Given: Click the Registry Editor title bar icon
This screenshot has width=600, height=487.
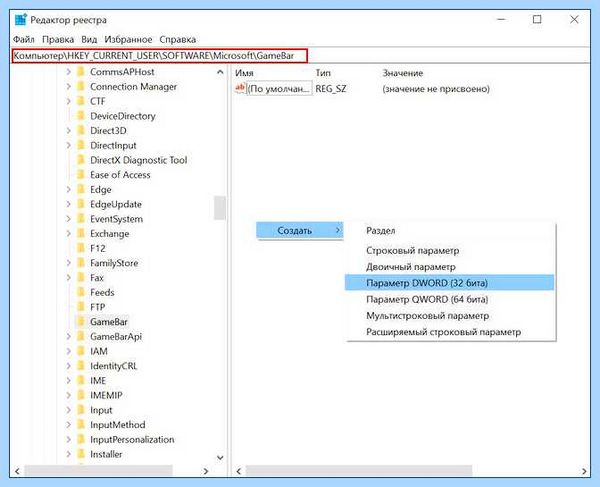Looking at the screenshot, I should point(21,20).
